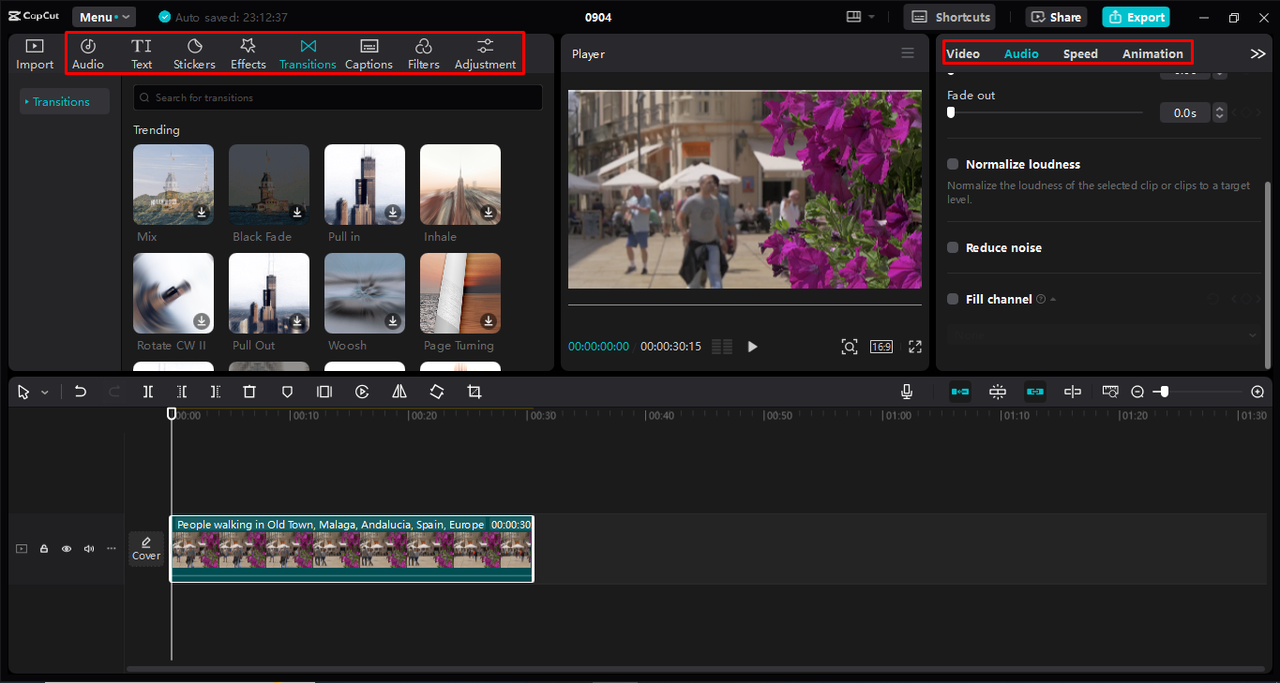Open the player full-screen view
The width and height of the screenshot is (1280, 683).
(x=915, y=347)
